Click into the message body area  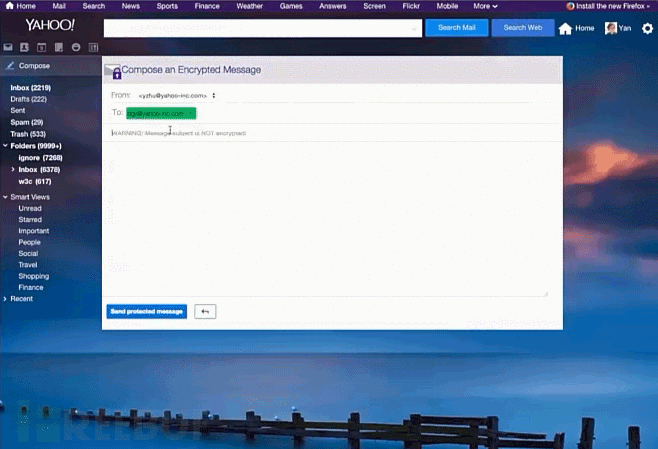[329, 218]
